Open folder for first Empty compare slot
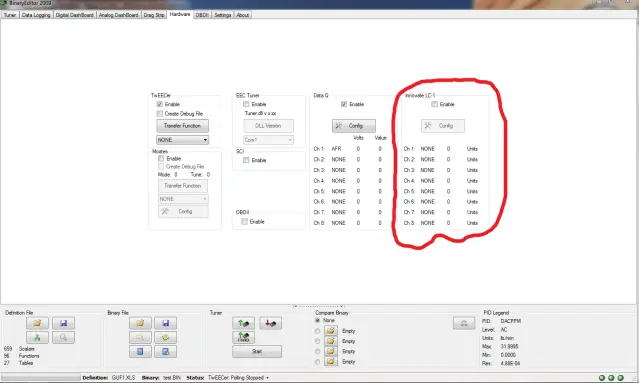Screen dimensions: 639x383 [x=331, y=330]
